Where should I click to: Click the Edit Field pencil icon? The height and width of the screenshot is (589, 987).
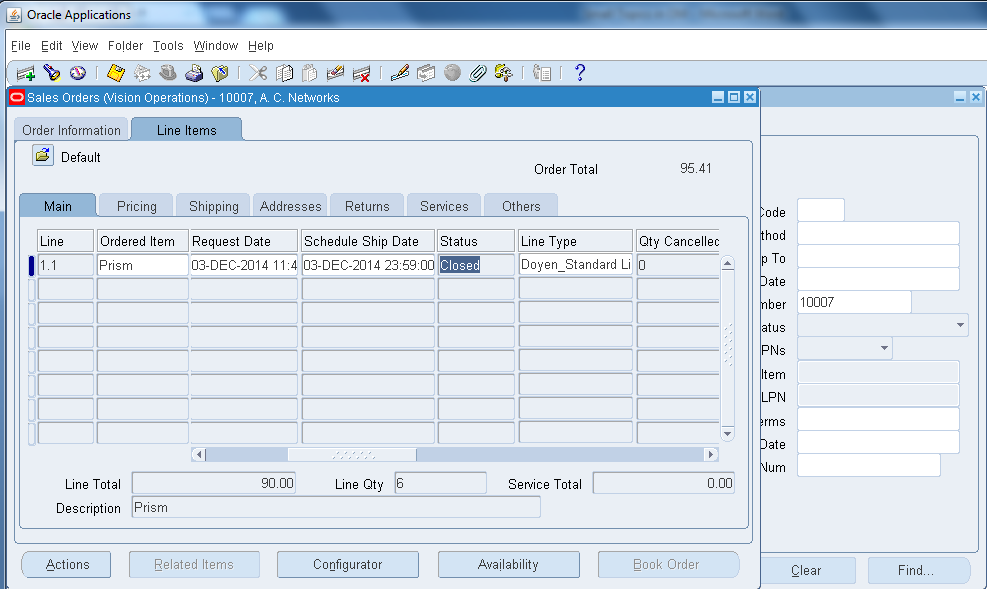click(x=400, y=73)
